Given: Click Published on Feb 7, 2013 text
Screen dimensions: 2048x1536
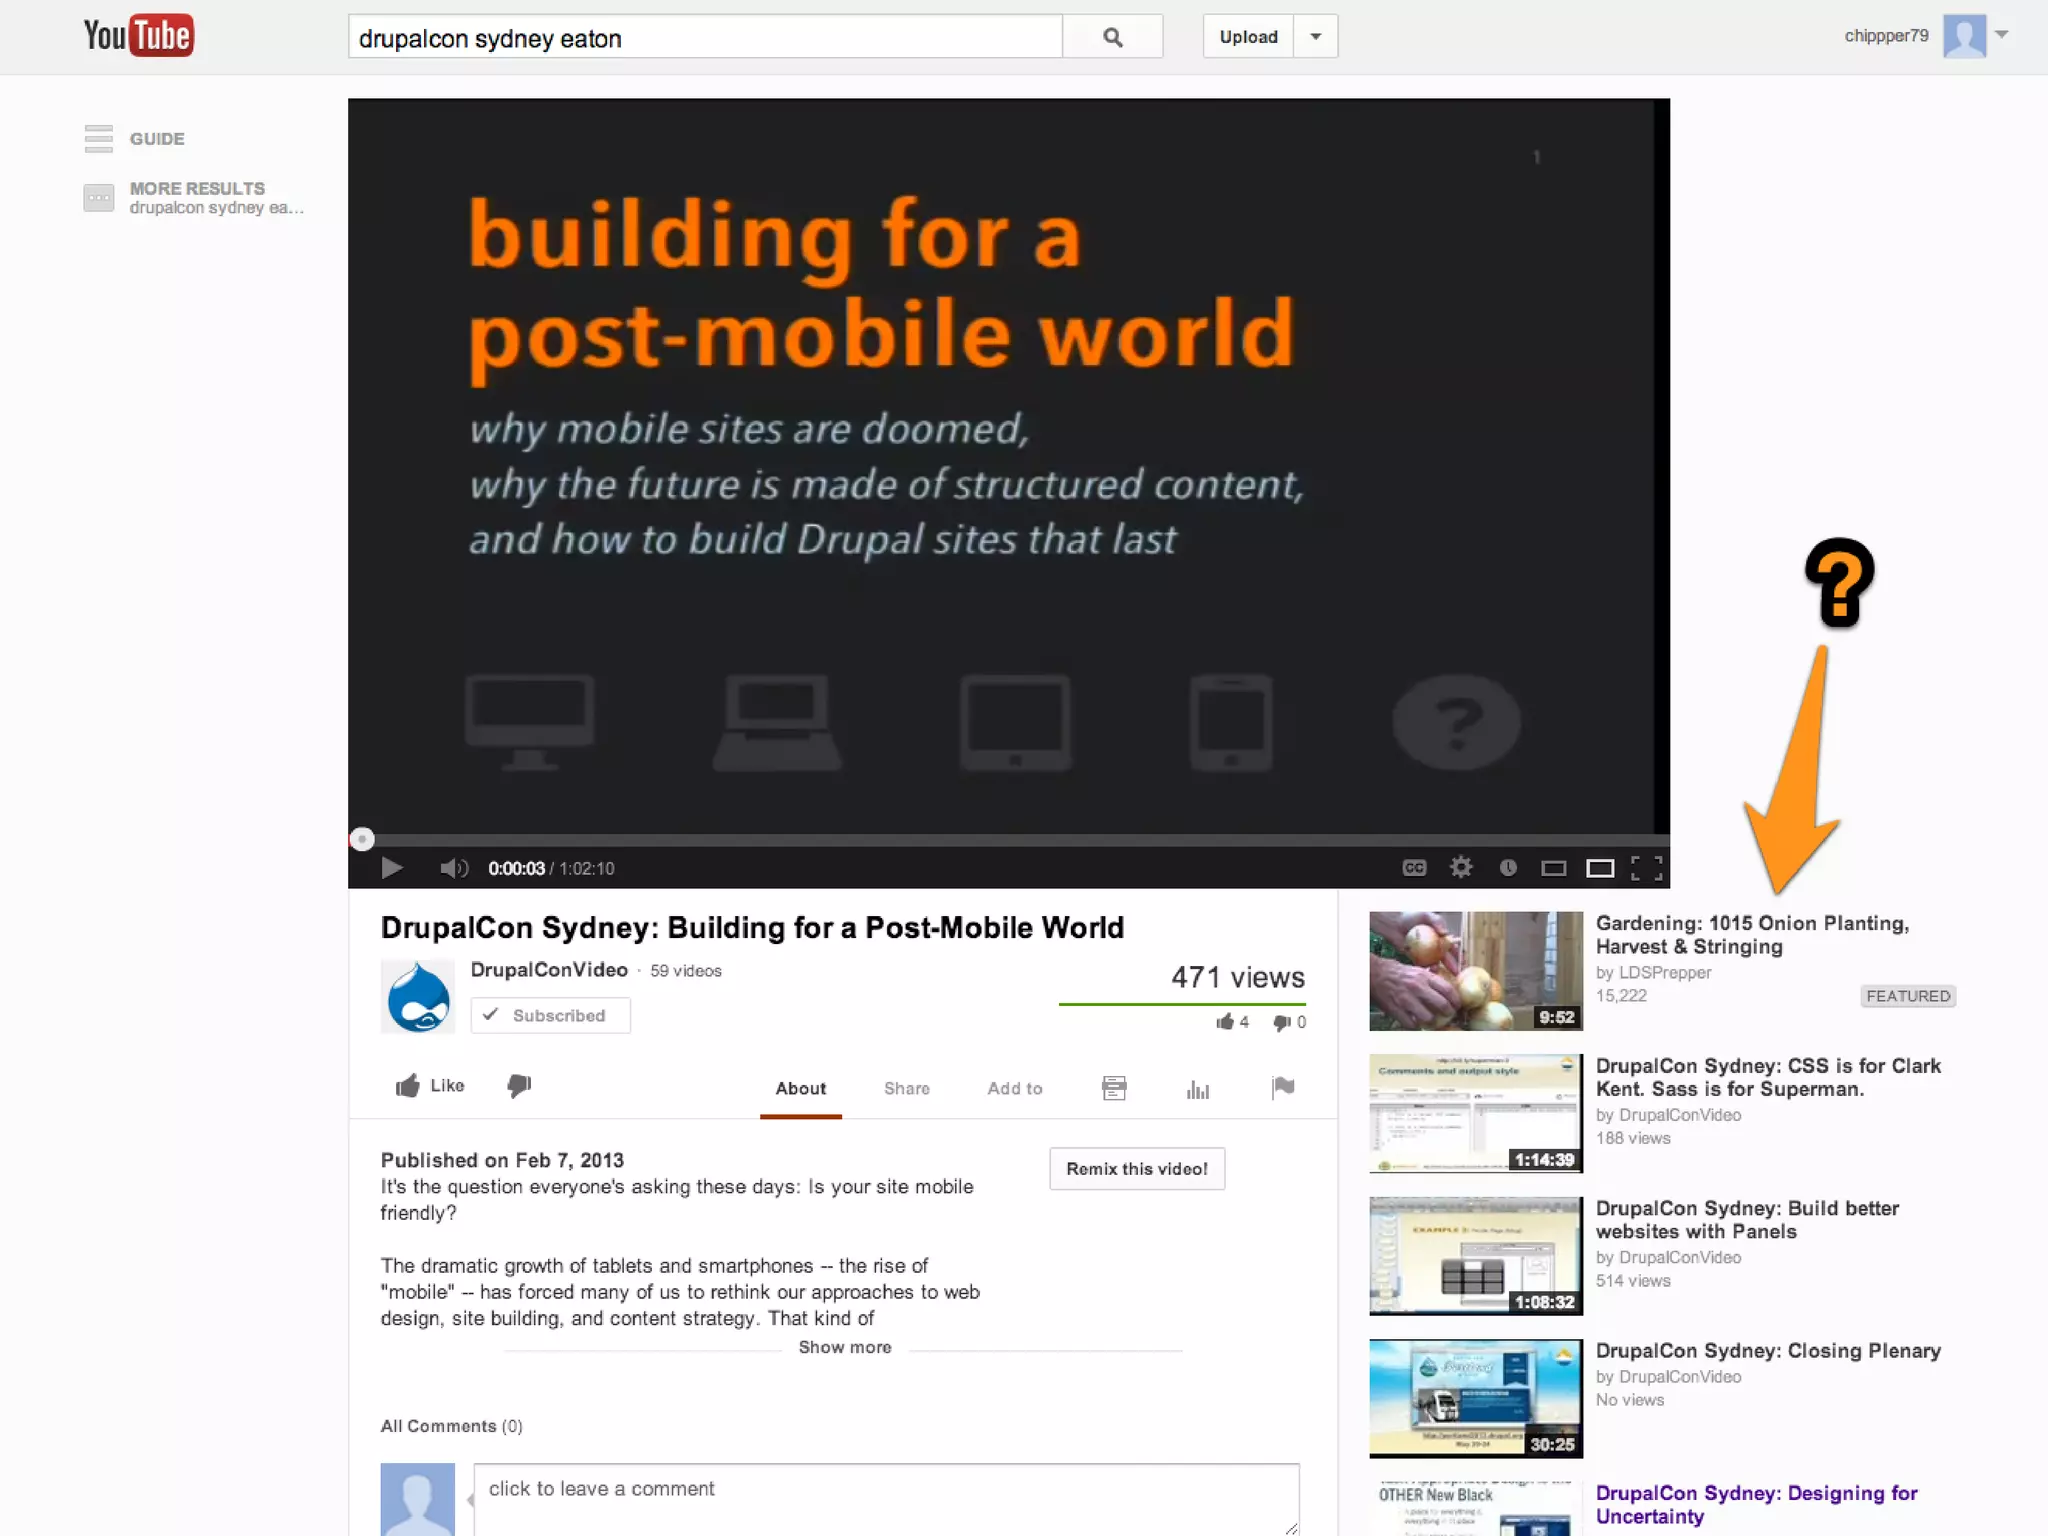Looking at the screenshot, I should (502, 1160).
